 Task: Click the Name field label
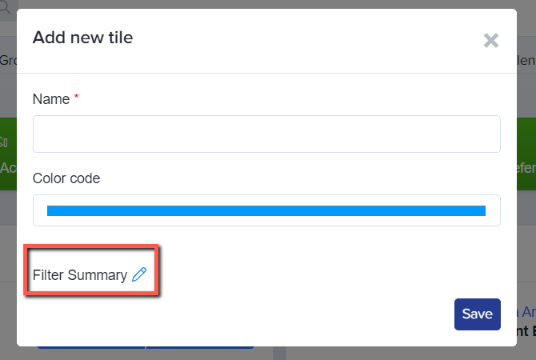pyautogui.click(x=51, y=99)
